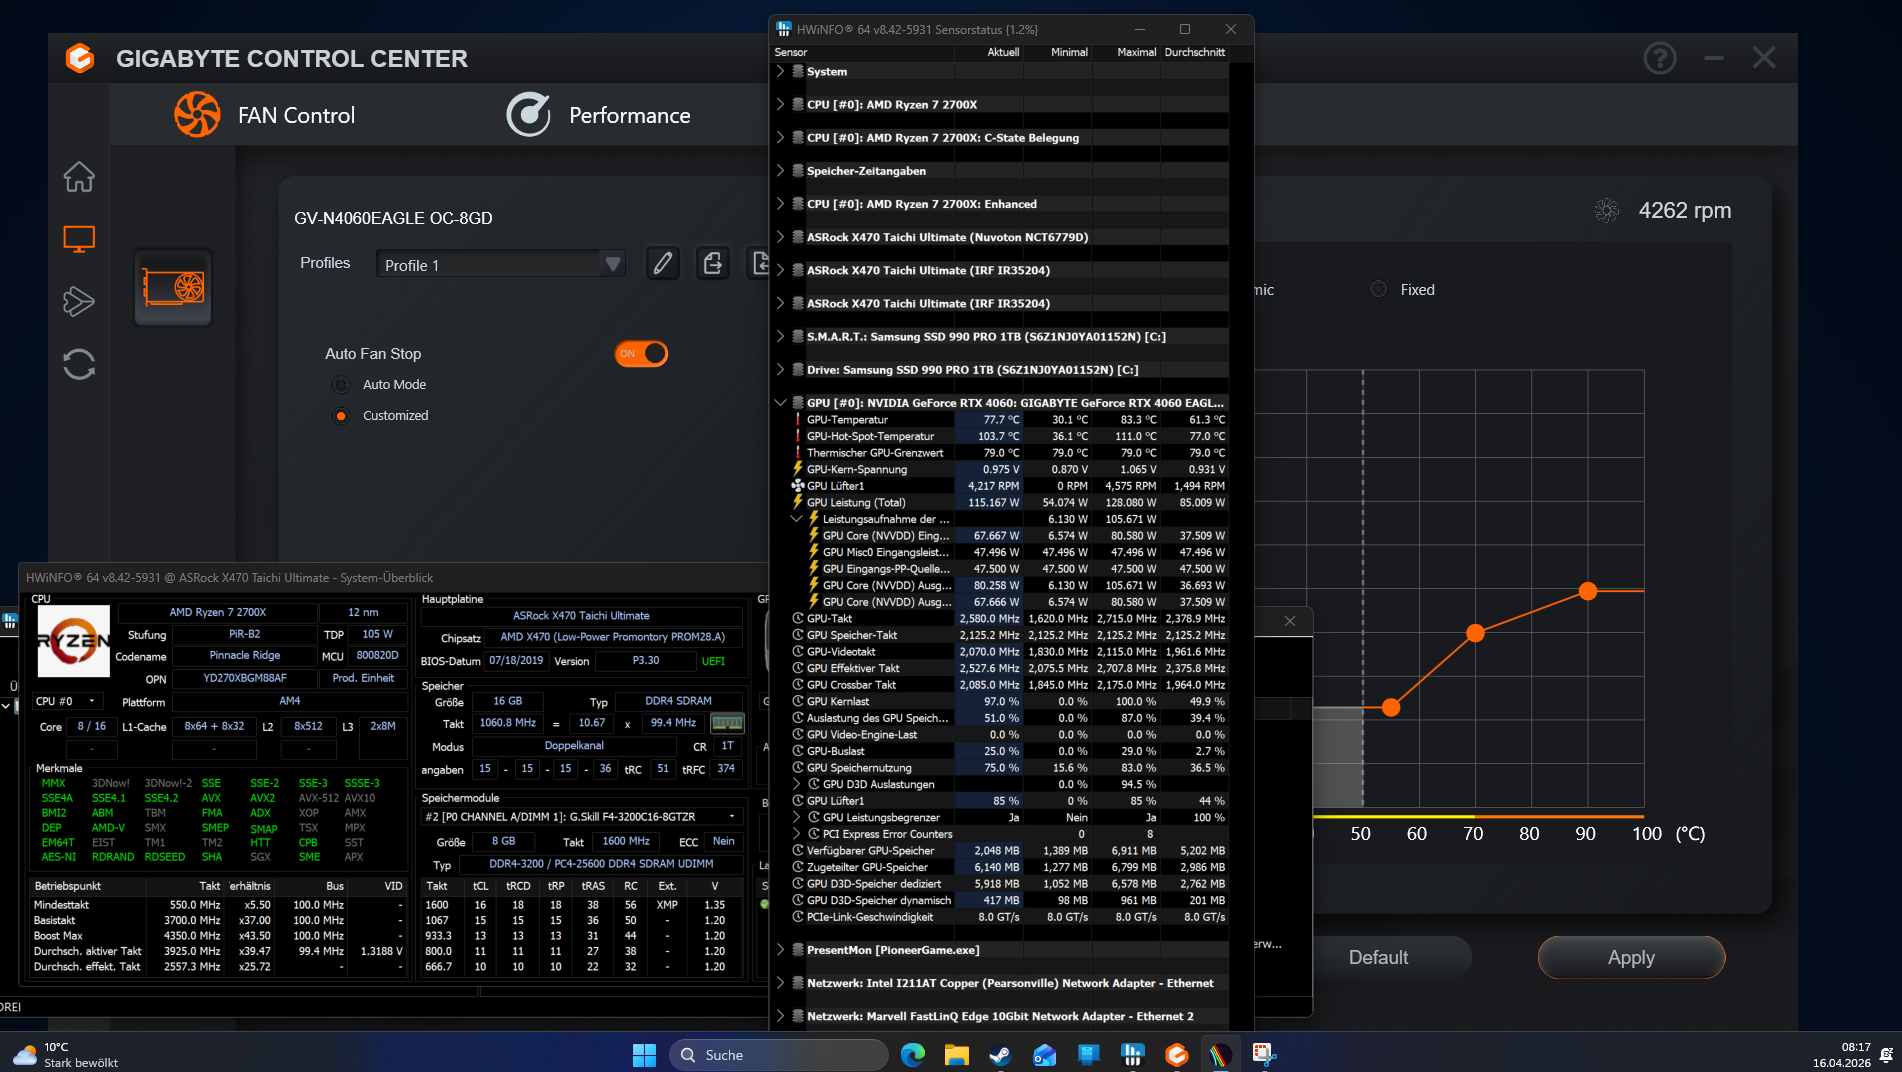Open File Explorer from the taskbar
This screenshot has width=1902, height=1072.
click(956, 1054)
